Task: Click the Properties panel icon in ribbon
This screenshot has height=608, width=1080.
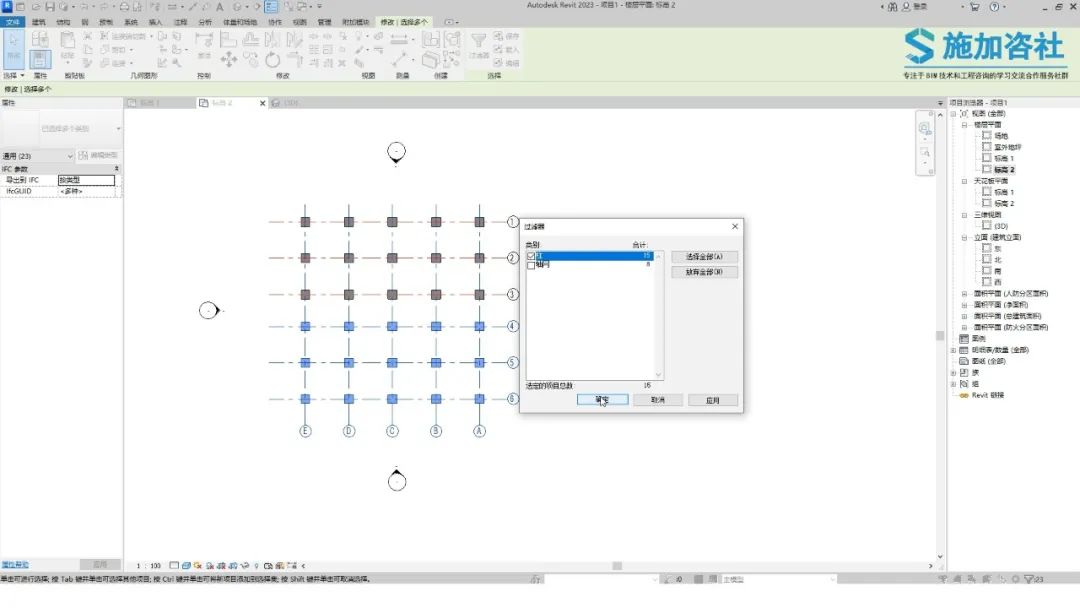Action: point(40,60)
